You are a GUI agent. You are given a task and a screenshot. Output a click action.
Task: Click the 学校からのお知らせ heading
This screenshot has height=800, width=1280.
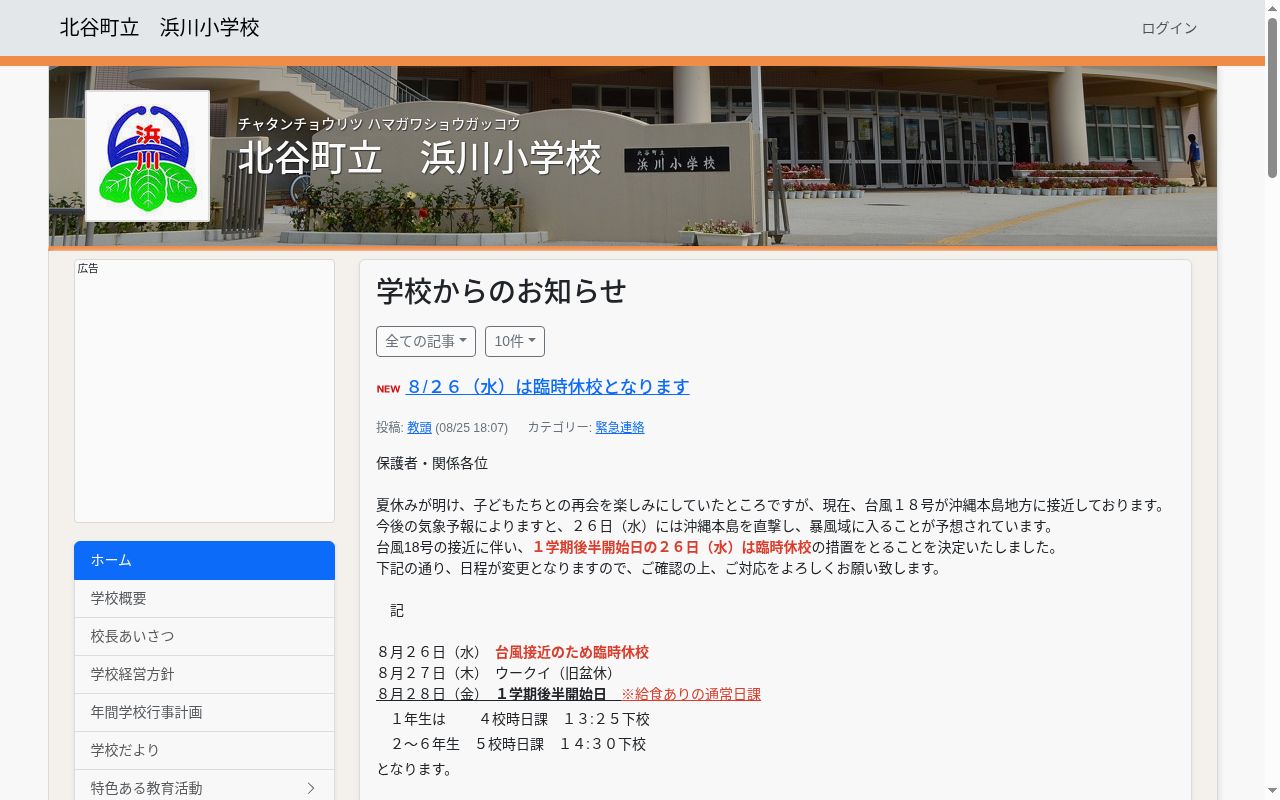501,291
